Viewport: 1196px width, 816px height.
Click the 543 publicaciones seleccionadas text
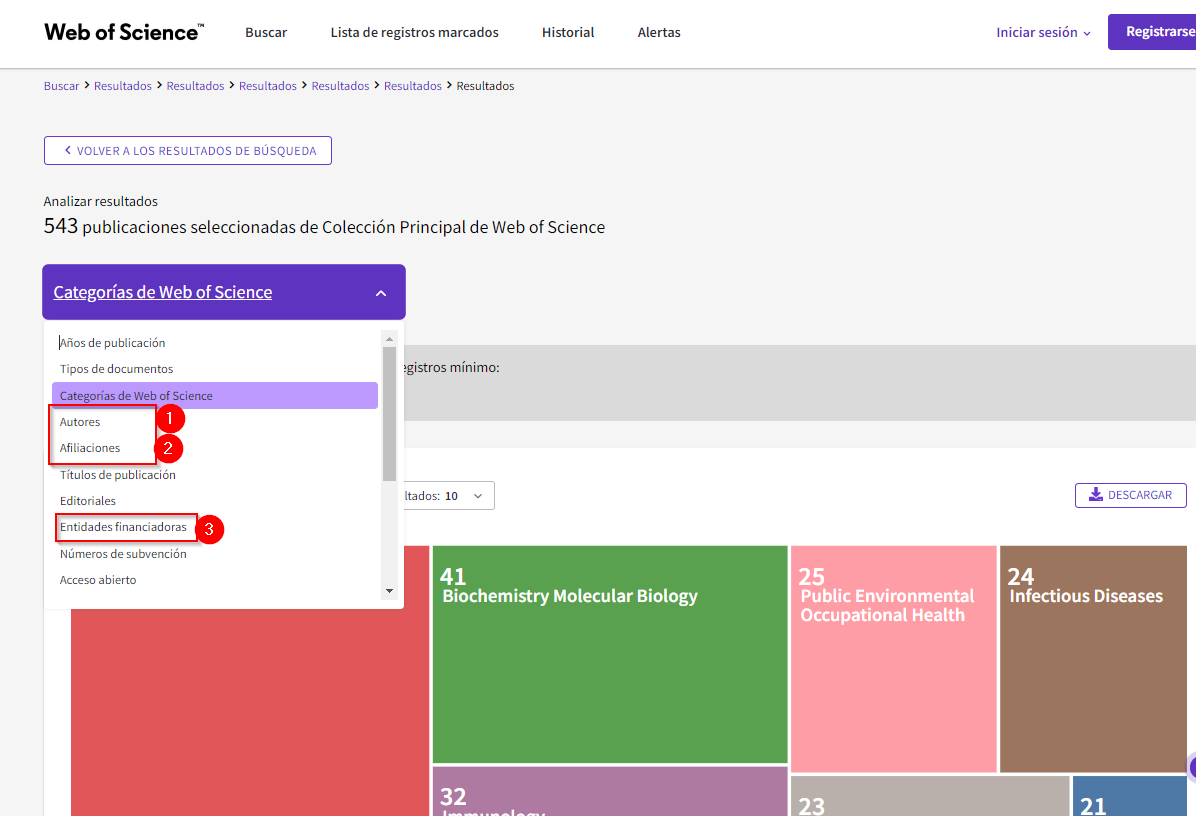click(324, 226)
